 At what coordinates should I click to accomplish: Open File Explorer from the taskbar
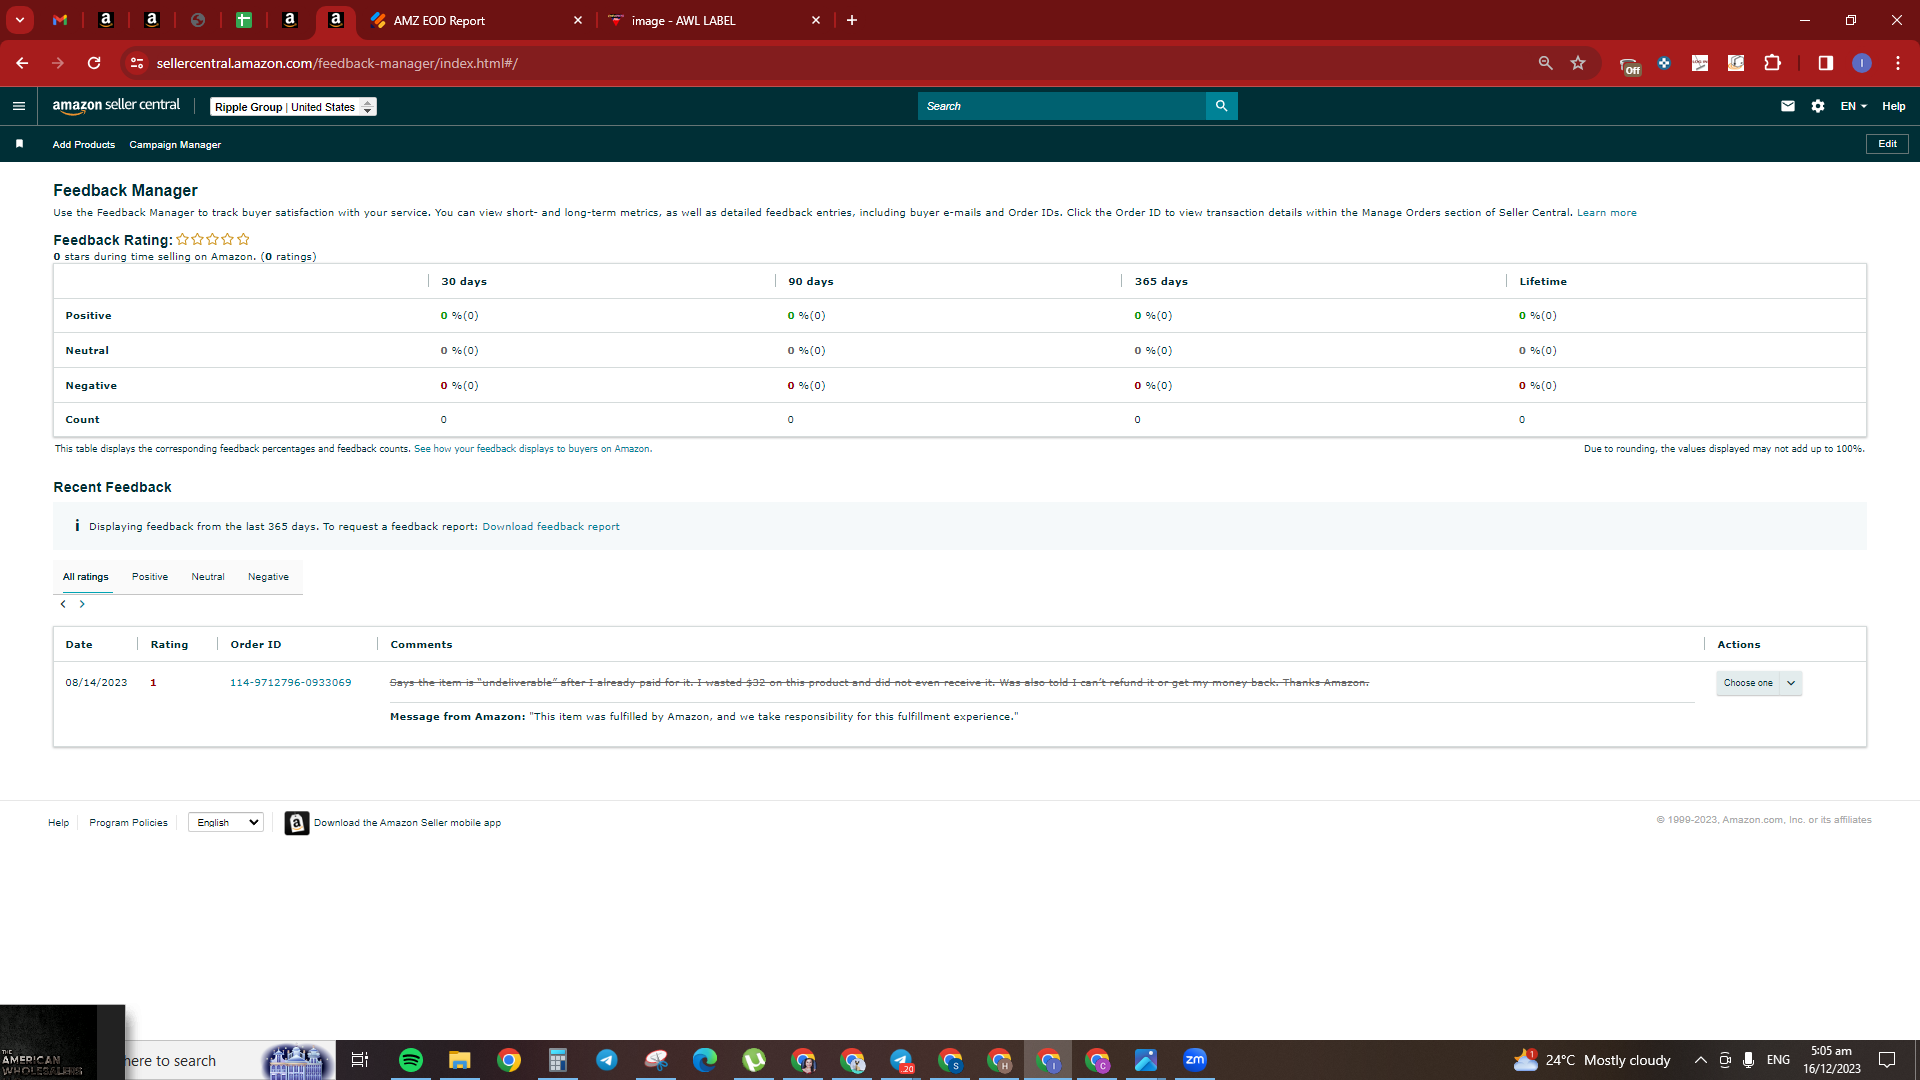click(460, 1060)
